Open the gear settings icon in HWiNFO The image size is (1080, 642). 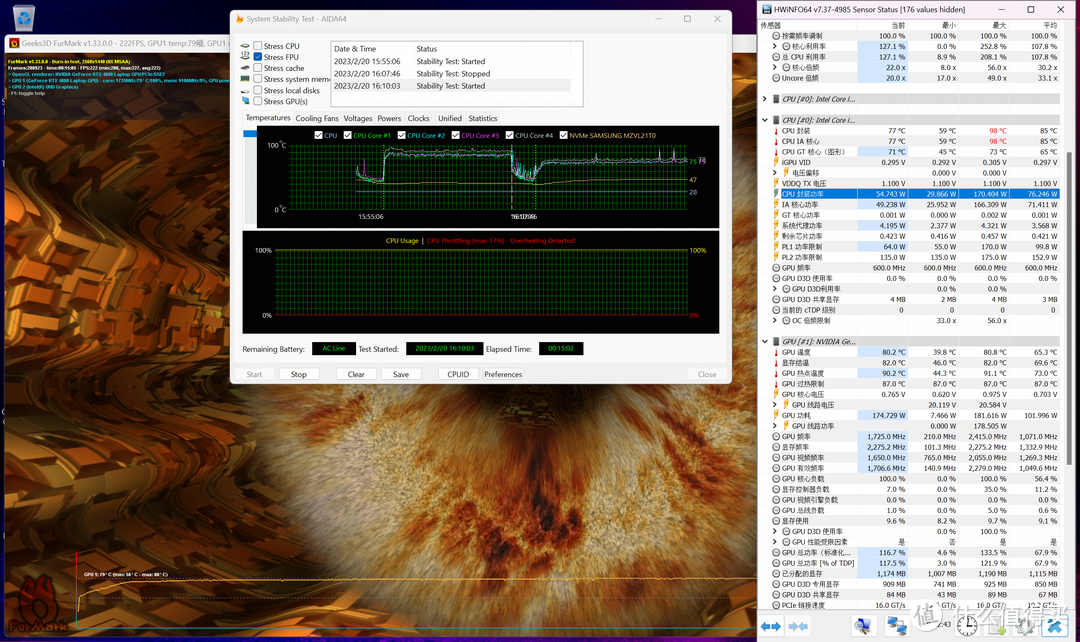coord(1026,625)
